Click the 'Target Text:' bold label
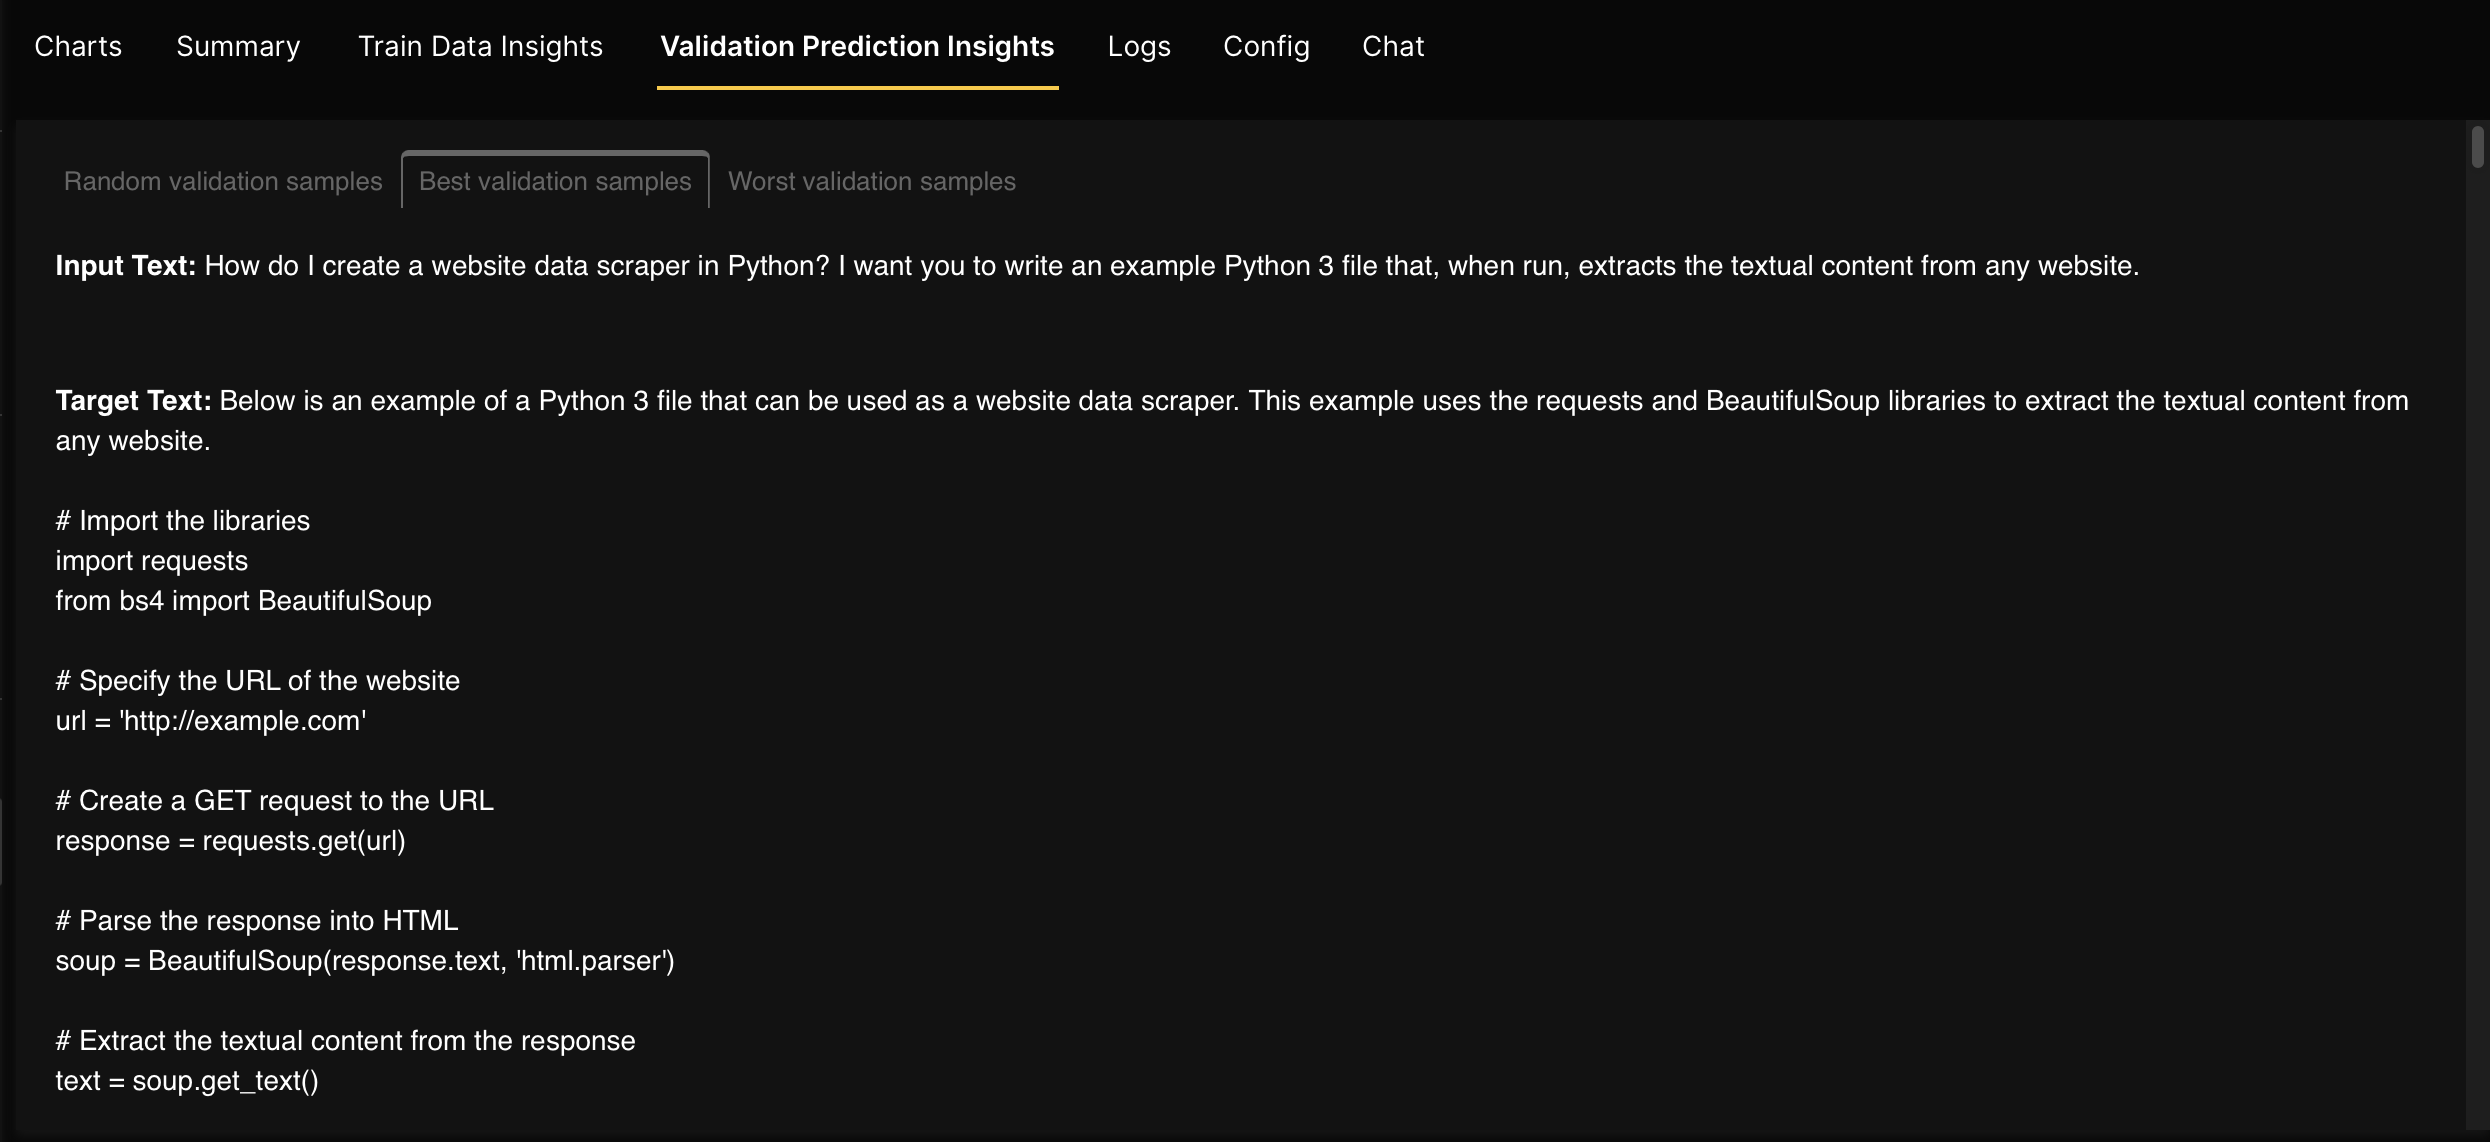The width and height of the screenshot is (2490, 1142). pyautogui.click(x=133, y=401)
